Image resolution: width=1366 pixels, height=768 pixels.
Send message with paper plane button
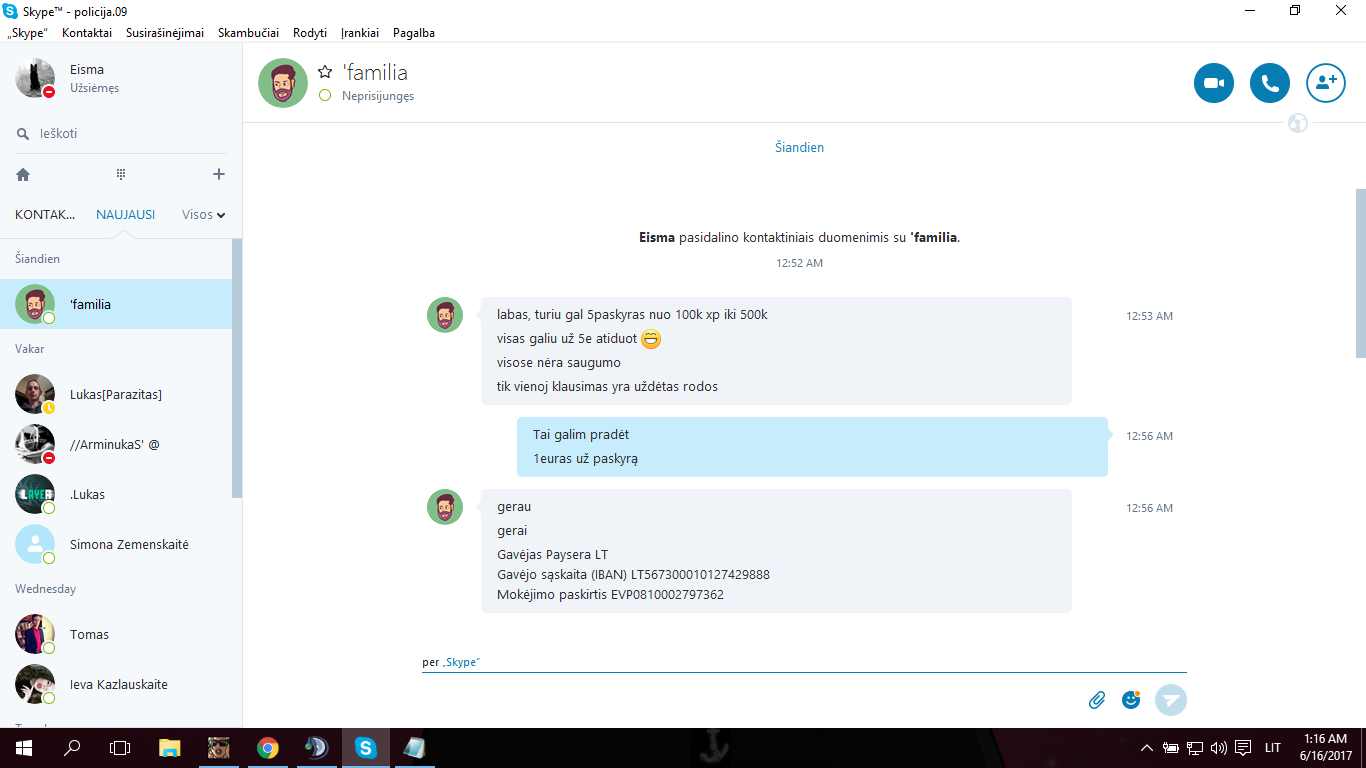pyautogui.click(x=1171, y=700)
